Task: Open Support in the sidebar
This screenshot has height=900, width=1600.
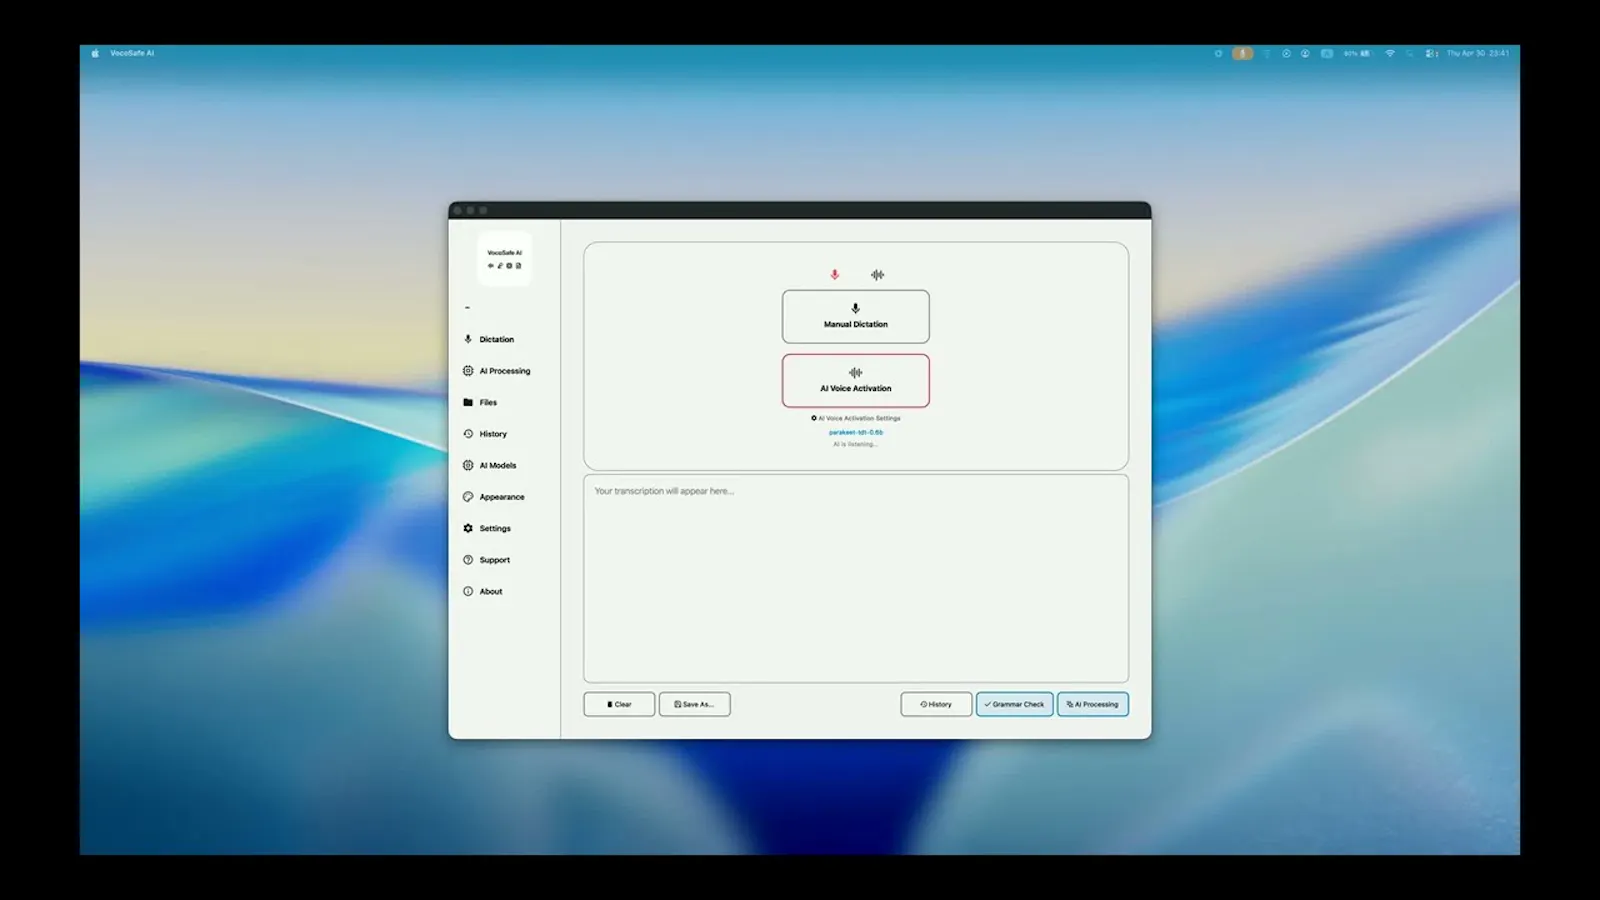Action: coord(487,560)
